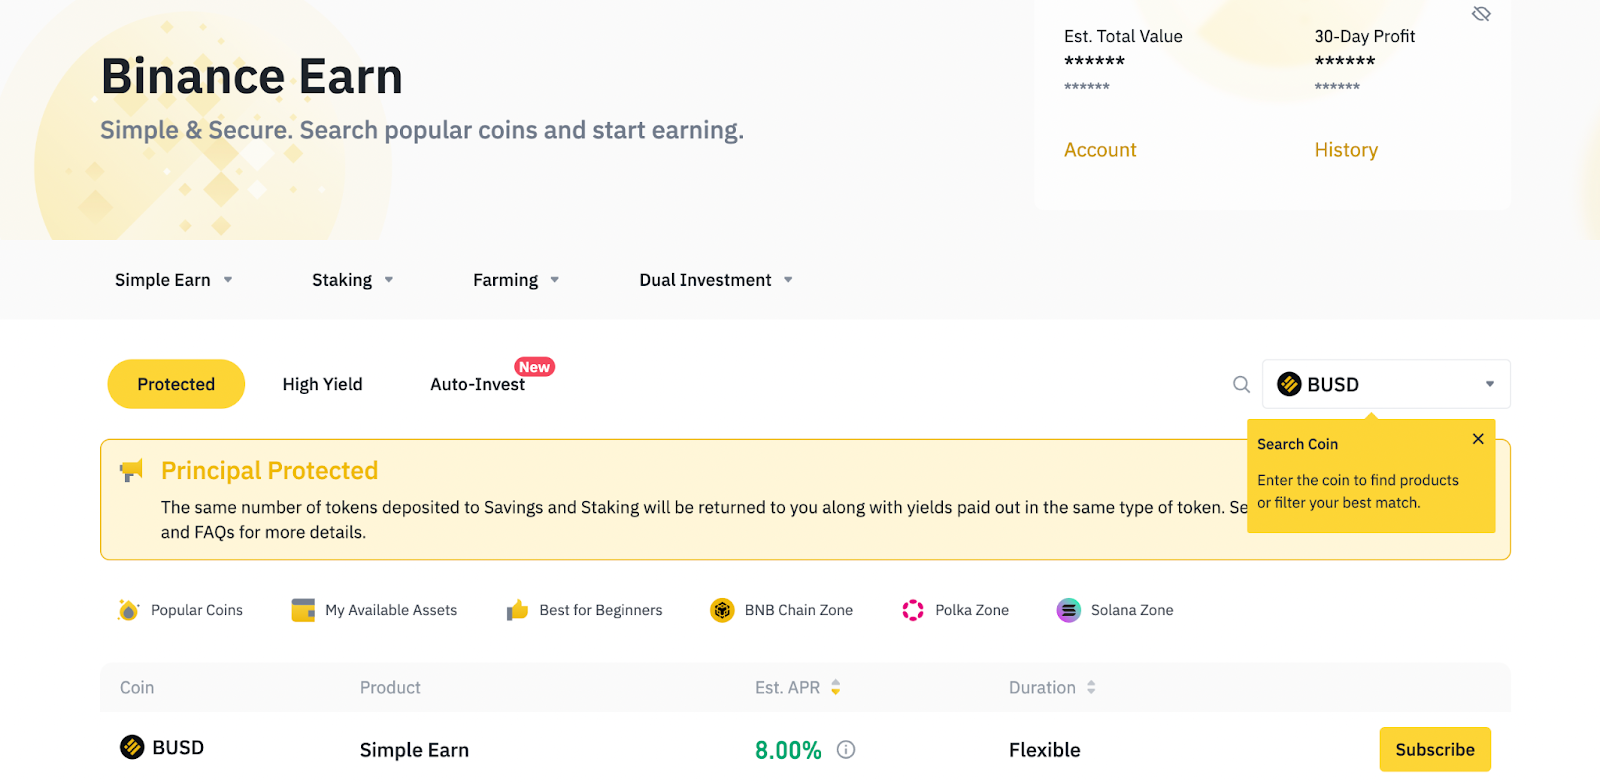Click the Popular Coins filter icon
The image size is (1600, 784).
coord(128,610)
